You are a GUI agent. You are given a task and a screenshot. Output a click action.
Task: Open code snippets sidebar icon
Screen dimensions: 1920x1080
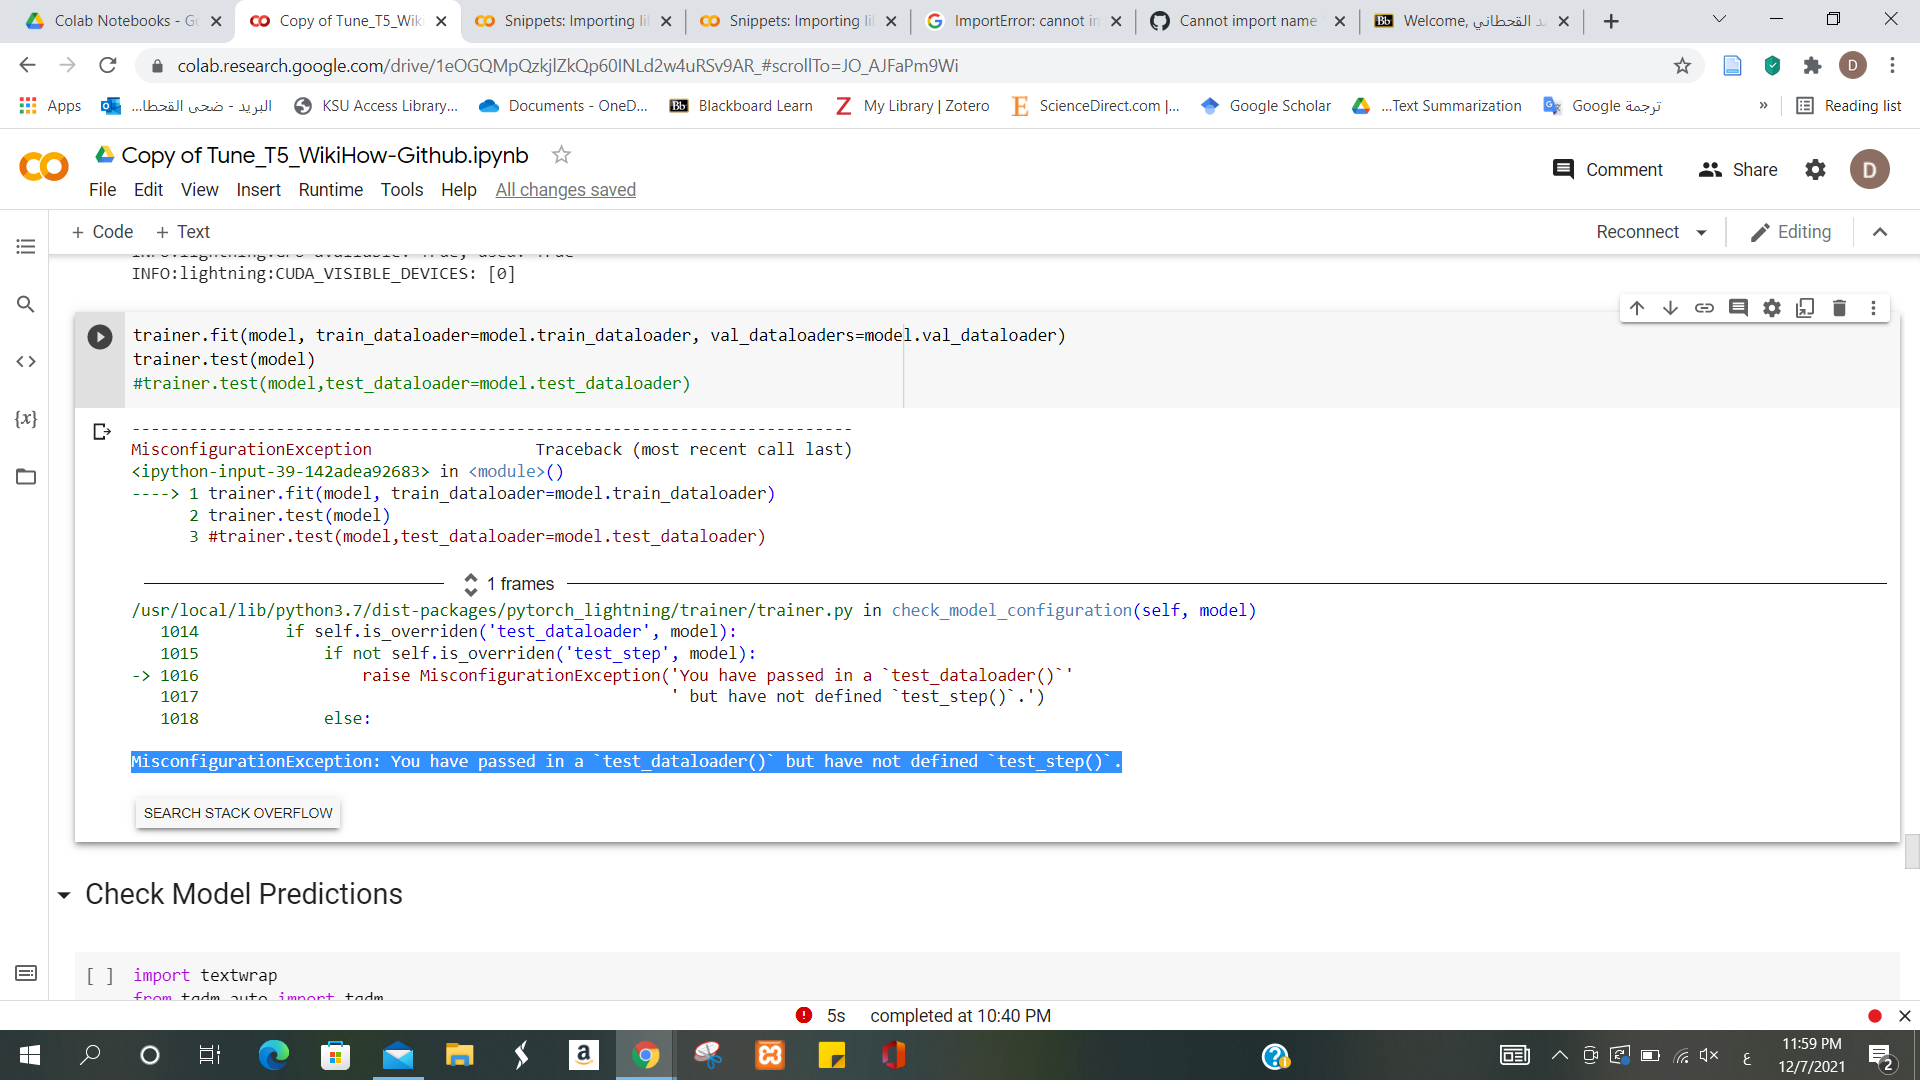pos(26,362)
